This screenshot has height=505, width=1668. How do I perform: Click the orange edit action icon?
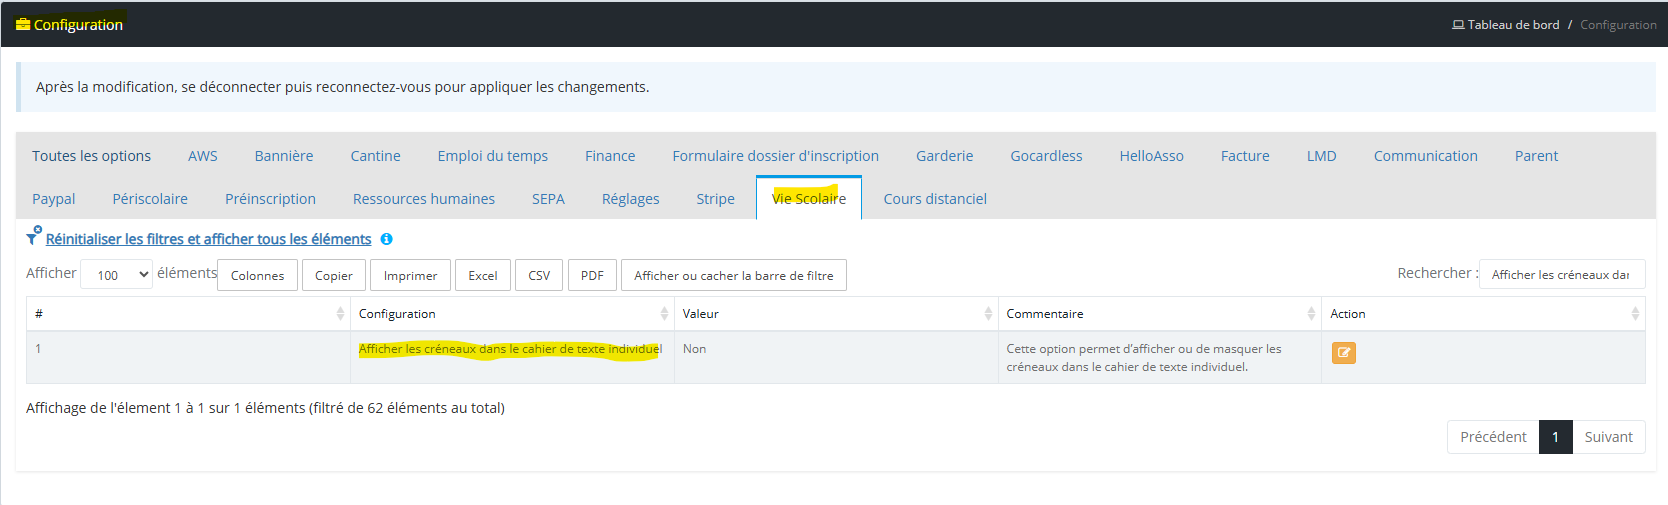click(1343, 352)
